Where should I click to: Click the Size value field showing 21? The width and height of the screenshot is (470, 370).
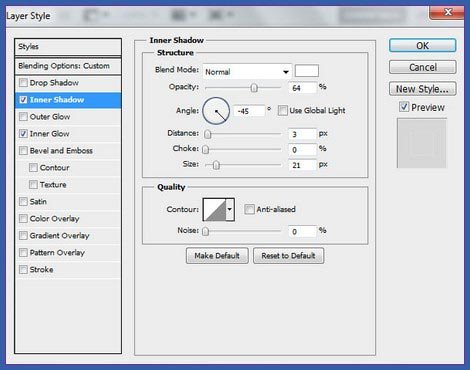[302, 165]
